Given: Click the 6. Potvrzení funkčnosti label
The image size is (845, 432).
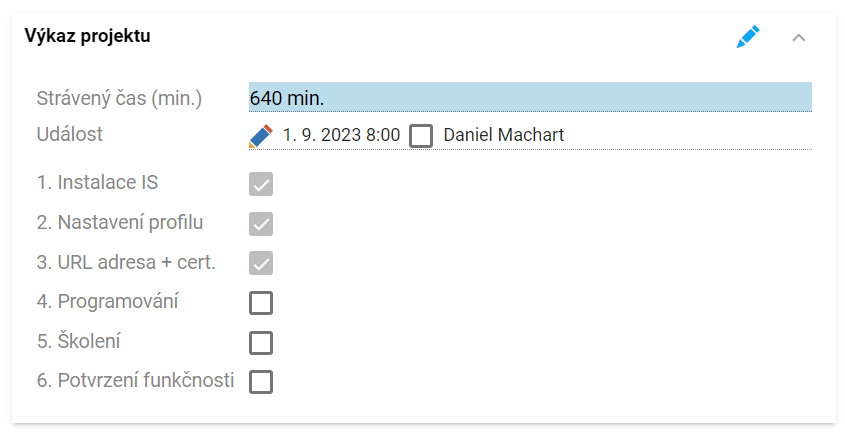Looking at the screenshot, I should [135, 380].
